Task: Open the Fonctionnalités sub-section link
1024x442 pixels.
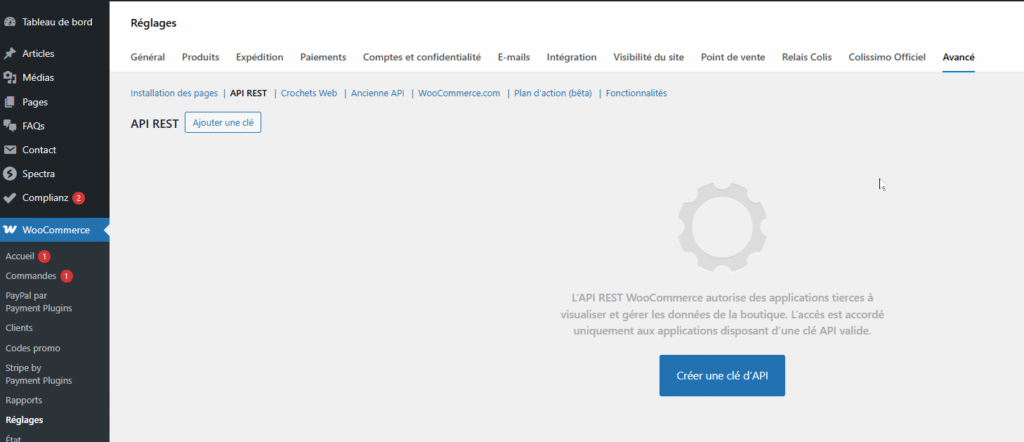Action: click(636, 93)
